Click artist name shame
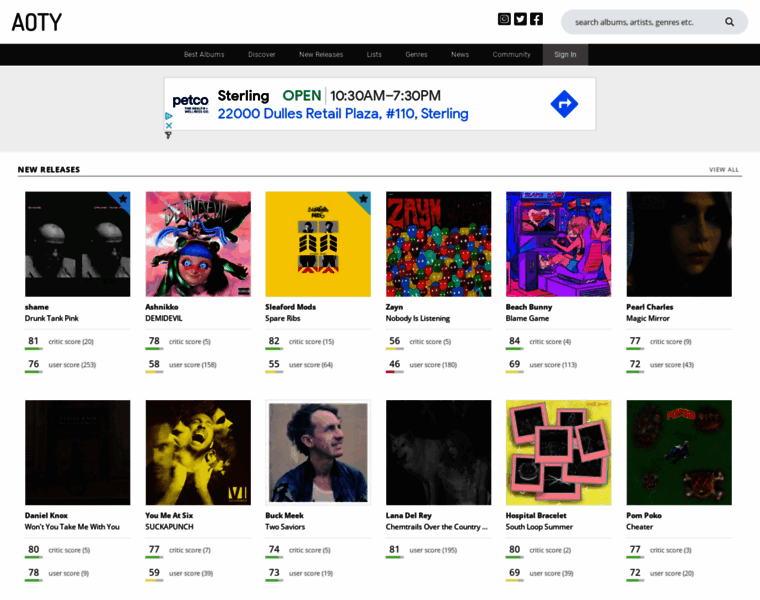The height and width of the screenshot is (600, 760). click(x=37, y=307)
